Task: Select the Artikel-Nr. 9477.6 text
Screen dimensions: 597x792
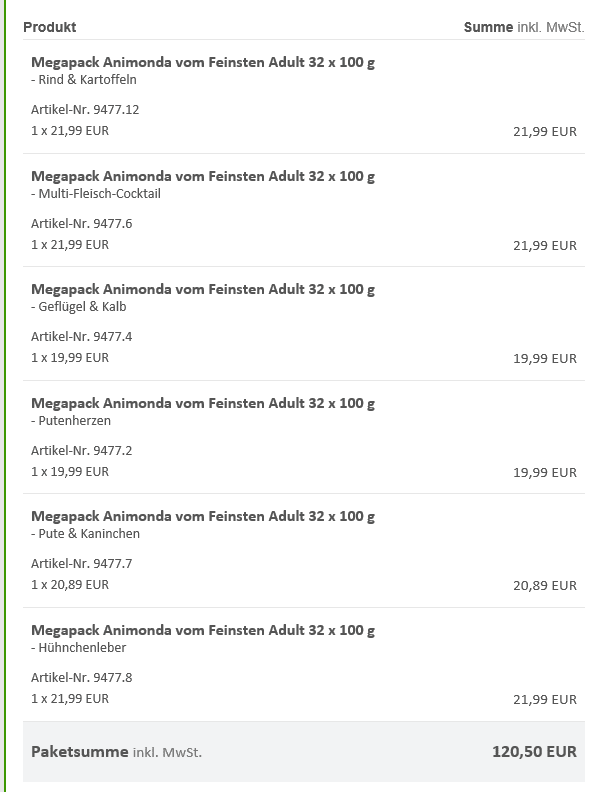Action: pos(81,224)
